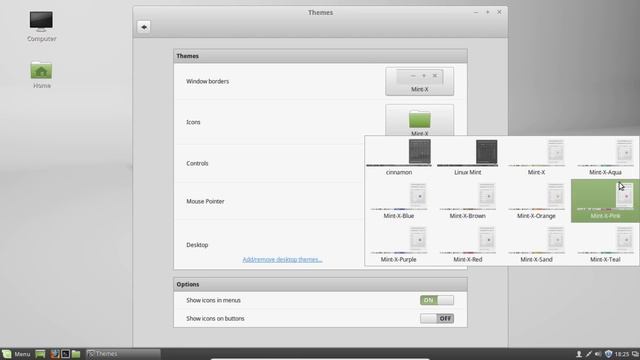Open the Mint Menu in the panel
The height and width of the screenshot is (360, 640).
tap(16, 354)
